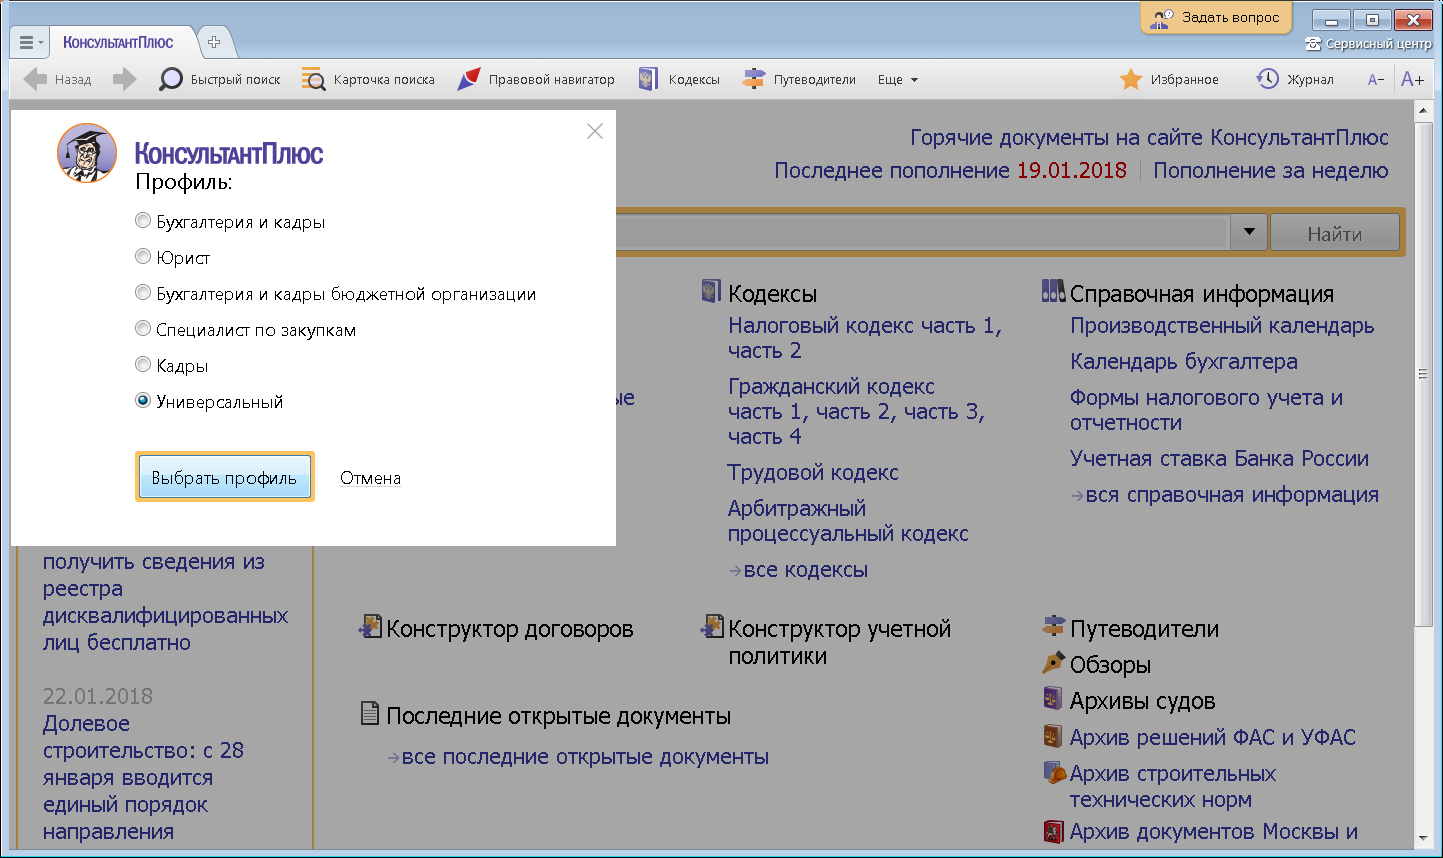1443x858 pixels.
Task: Open the Конструктор договоров link text
Action: click(510, 629)
